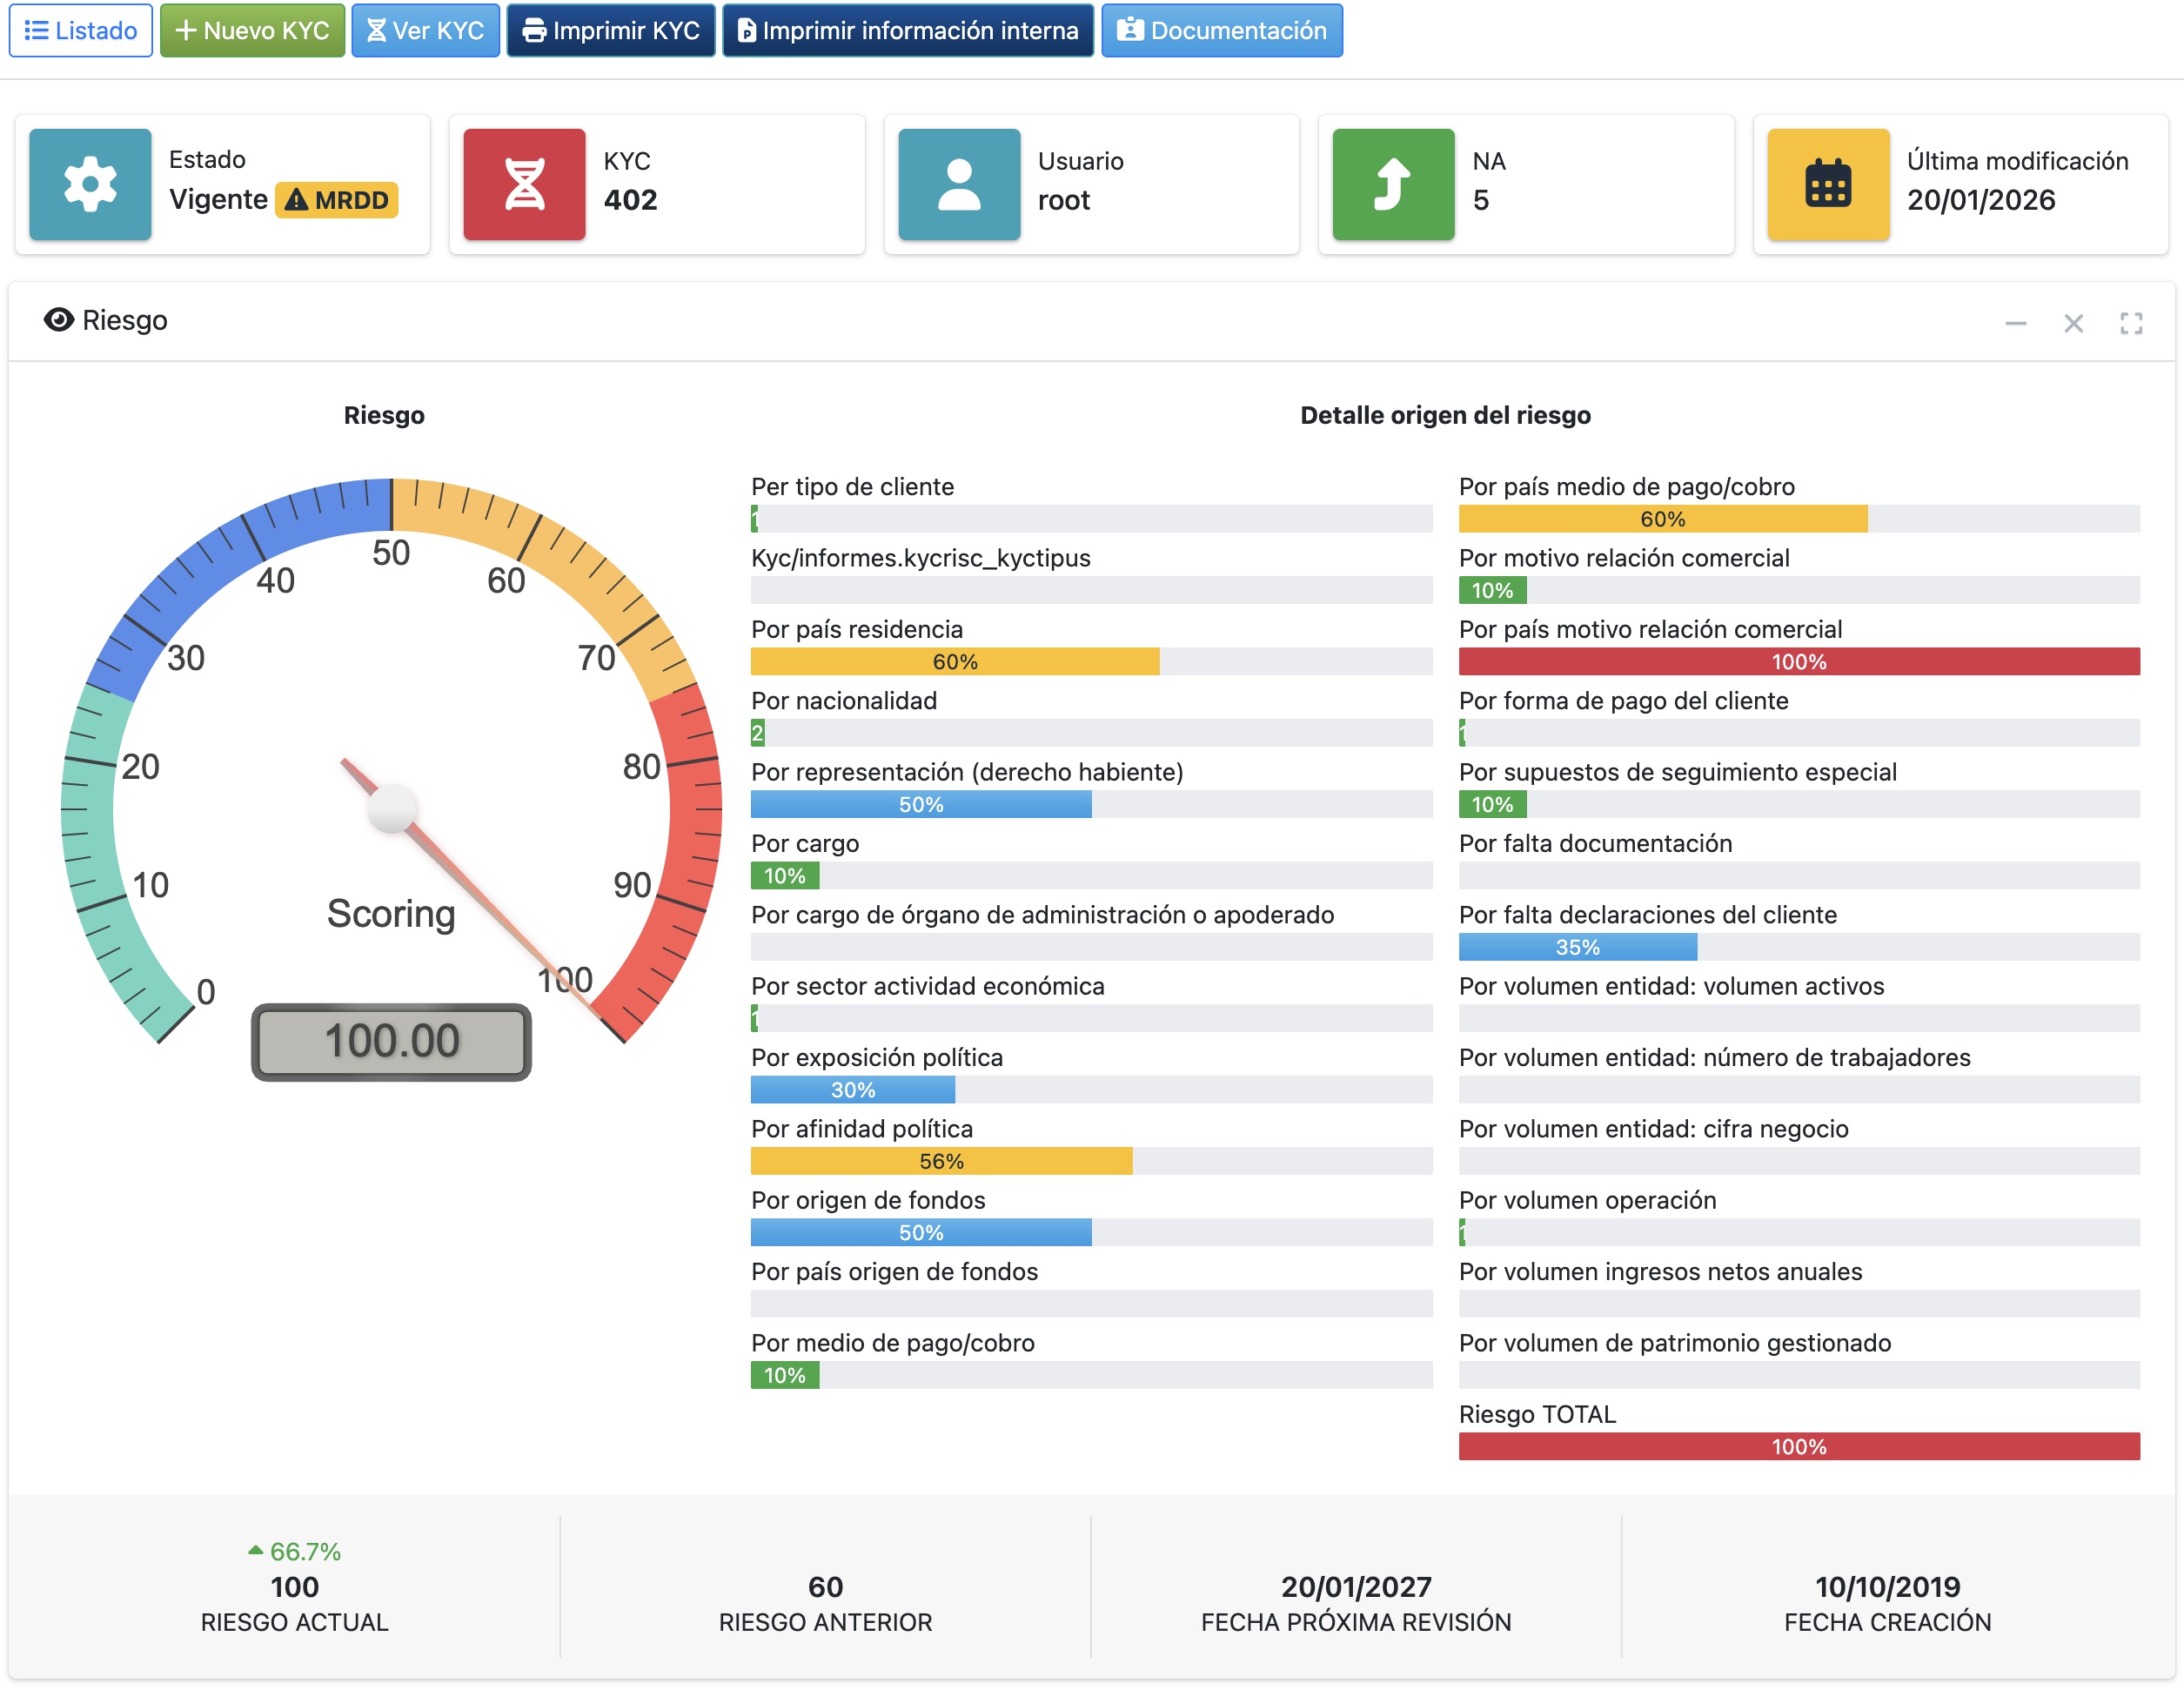Create a new record with Nuevo KYC

pyautogui.click(x=252, y=30)
